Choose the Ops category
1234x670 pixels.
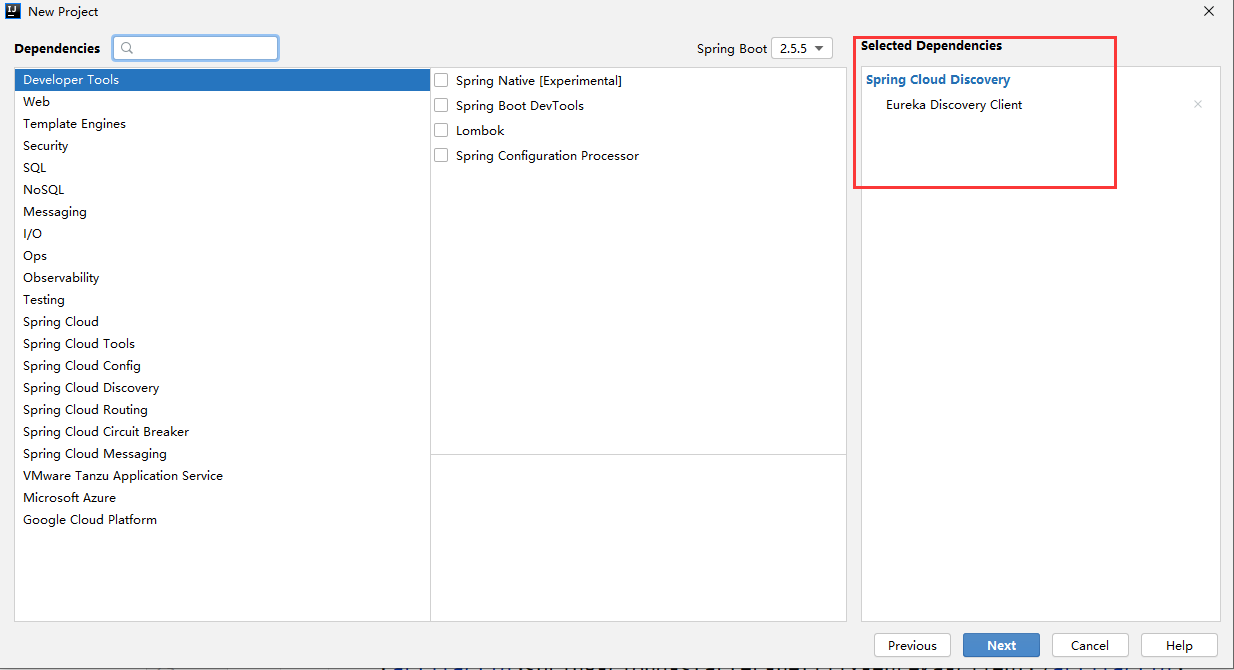tap(222, 256)
